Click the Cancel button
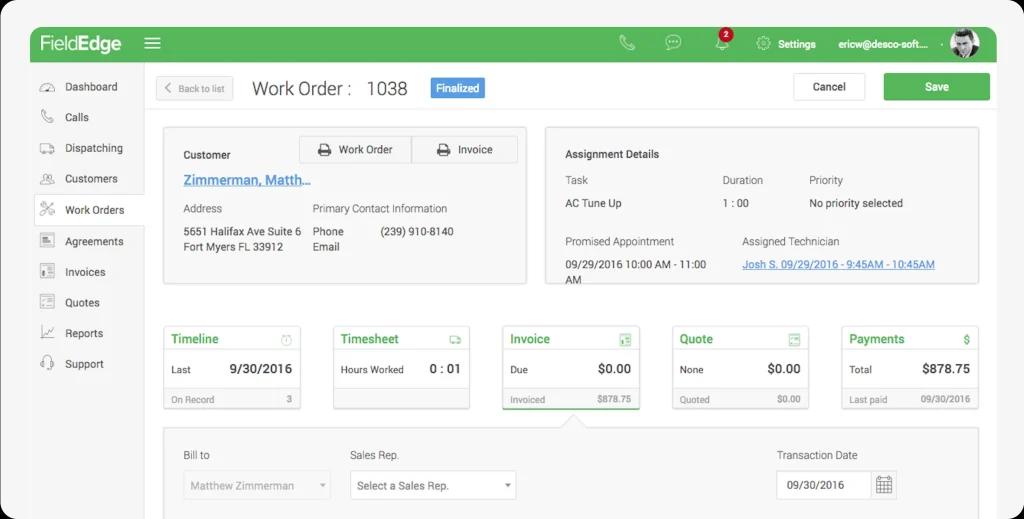The image size is (1024, 519). click(829, 87)
